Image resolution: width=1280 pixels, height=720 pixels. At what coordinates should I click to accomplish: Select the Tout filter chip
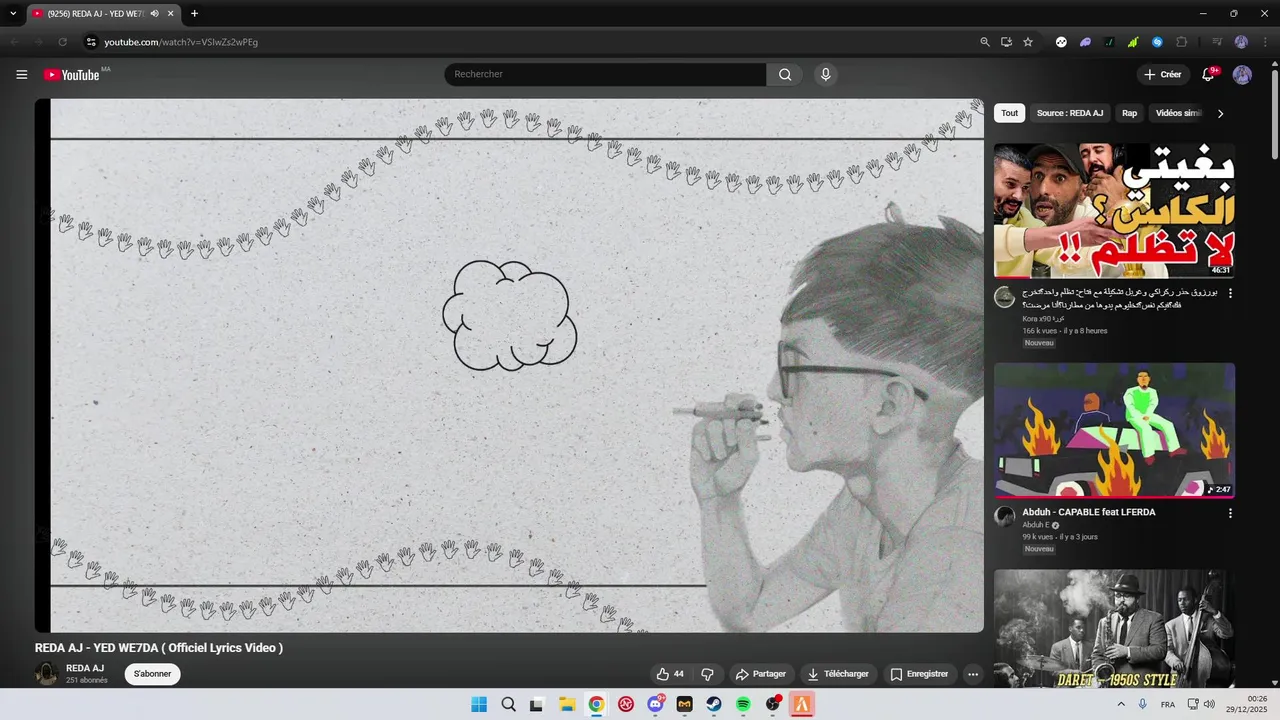click(x=1010, y=114)
